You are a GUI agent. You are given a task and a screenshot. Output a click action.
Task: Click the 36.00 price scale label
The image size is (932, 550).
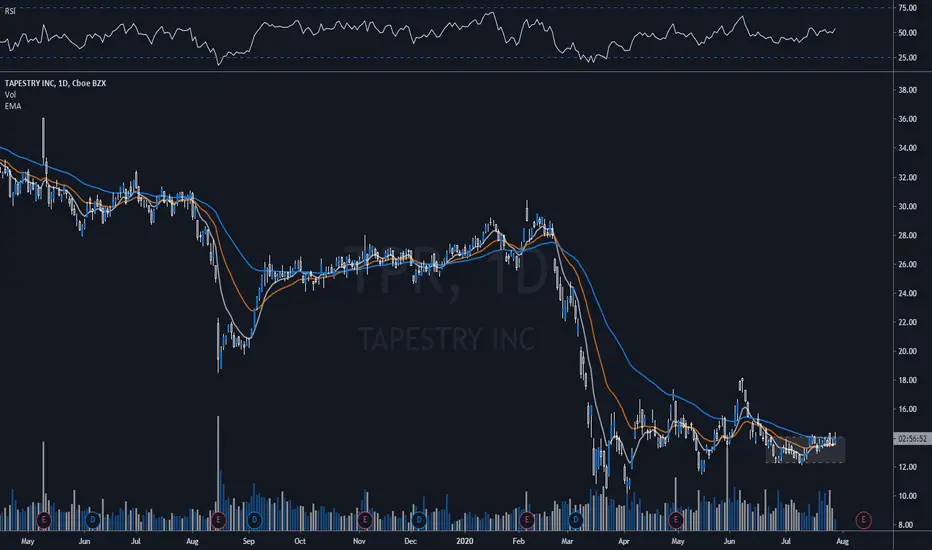pyautogui.click(x=907, y=119)
